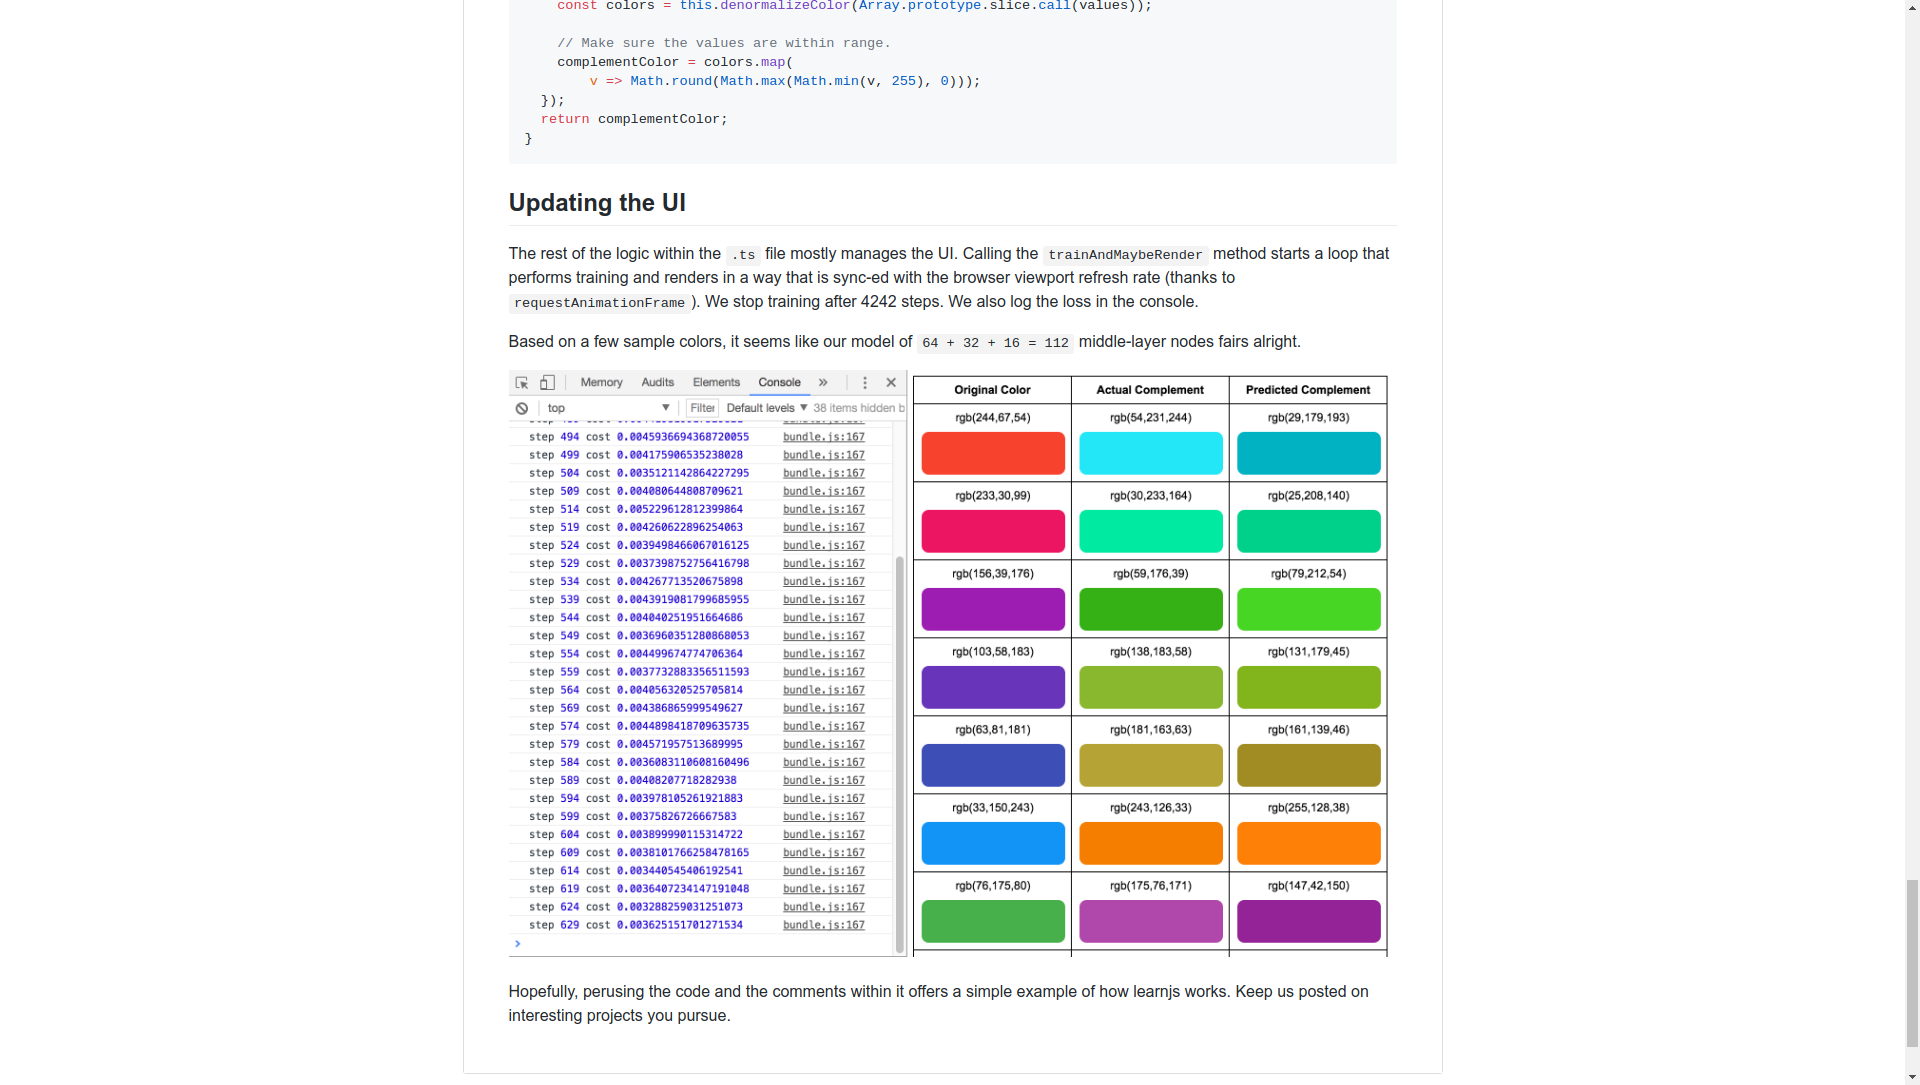Expand the hidden DevTools tabs chevron

(823, 383)
